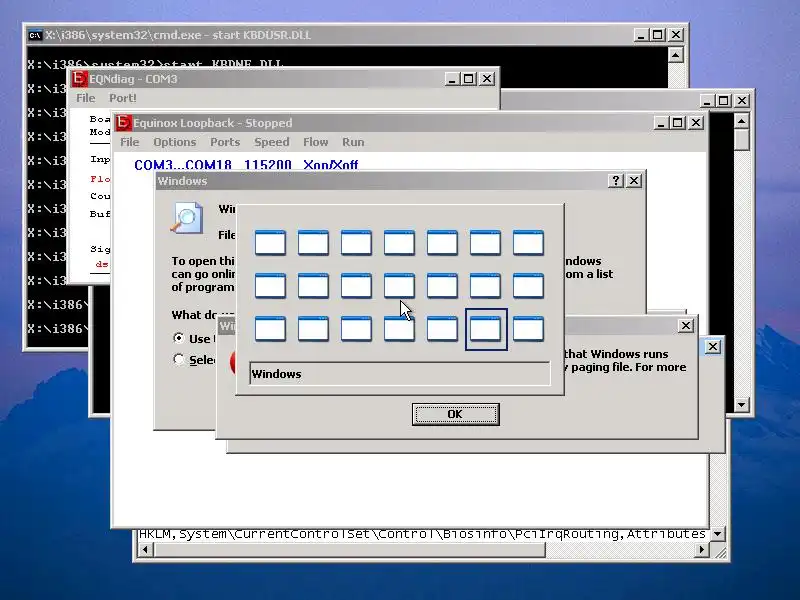
Task: Select the 'Use' radio button option
Action: coord(179,338)
